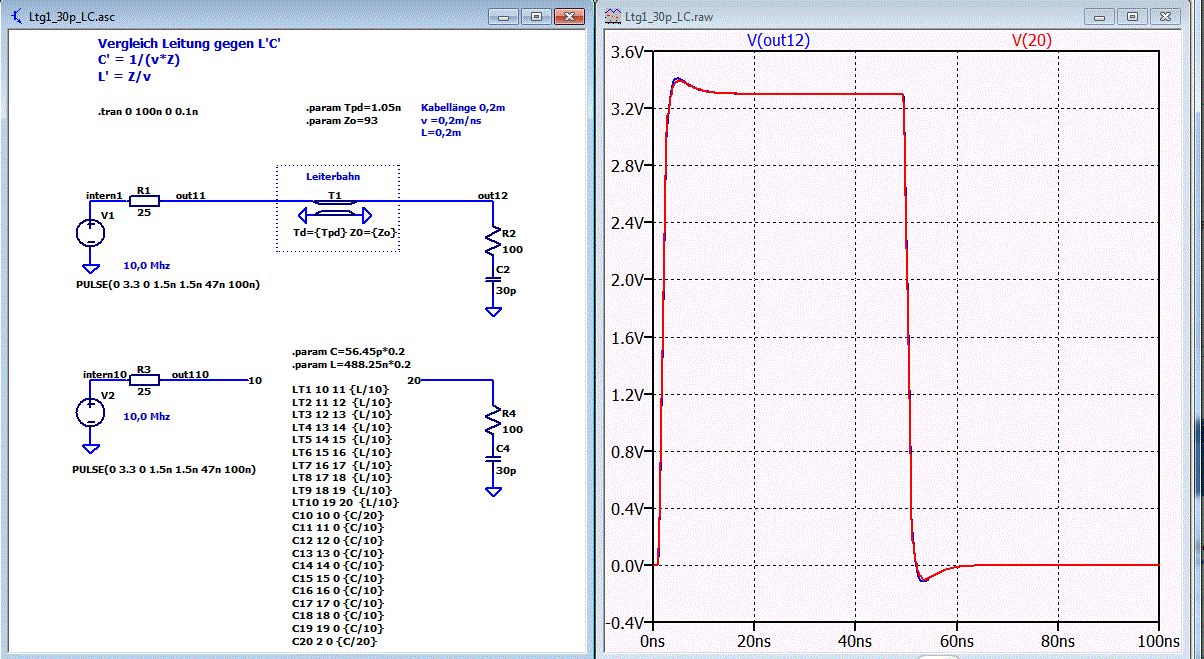
Task: Maximize the Ltg1_30p_LC.raw waveform window
Action: (1133, 16)
